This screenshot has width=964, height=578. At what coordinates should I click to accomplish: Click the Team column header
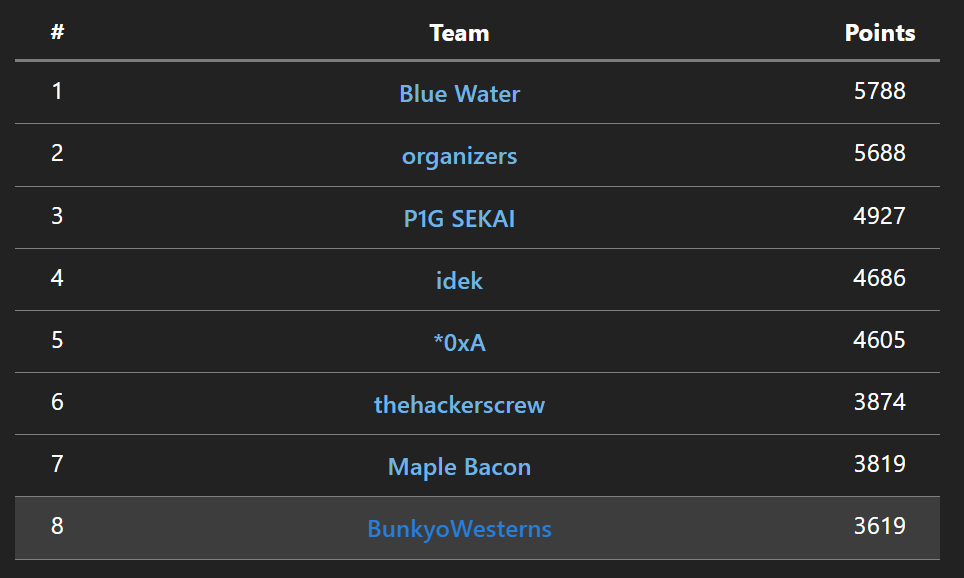459,33
